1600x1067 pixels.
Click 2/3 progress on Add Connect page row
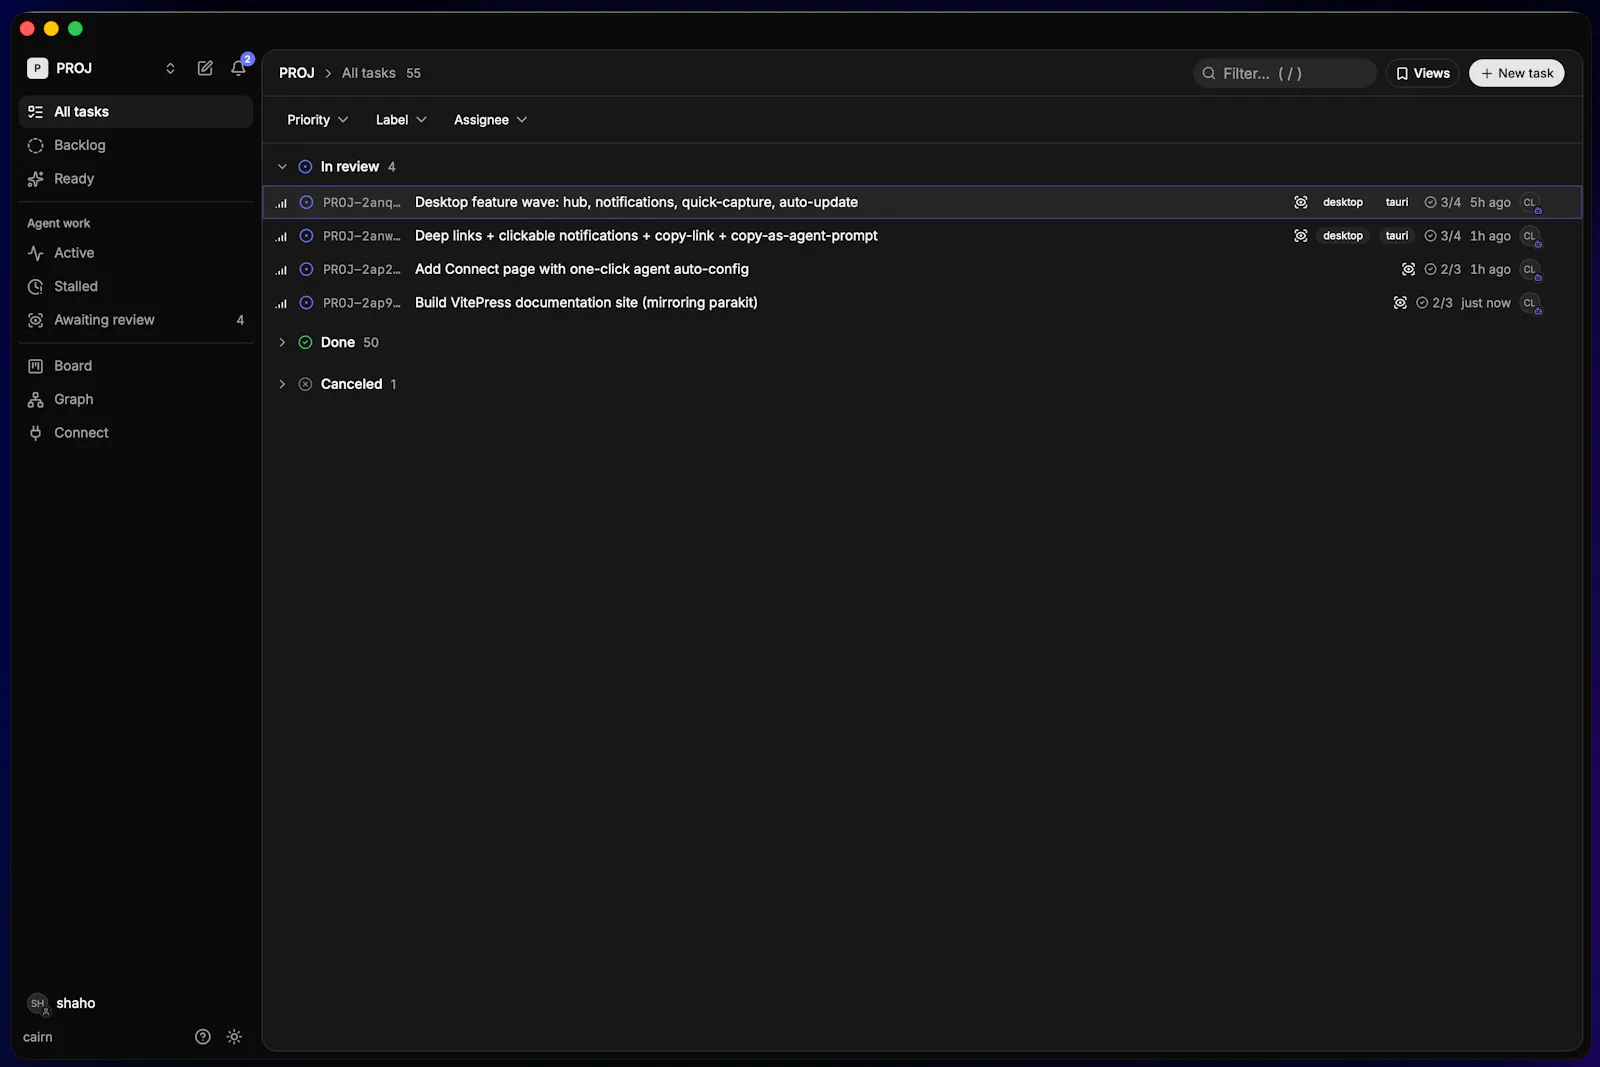click(1442, 269)
